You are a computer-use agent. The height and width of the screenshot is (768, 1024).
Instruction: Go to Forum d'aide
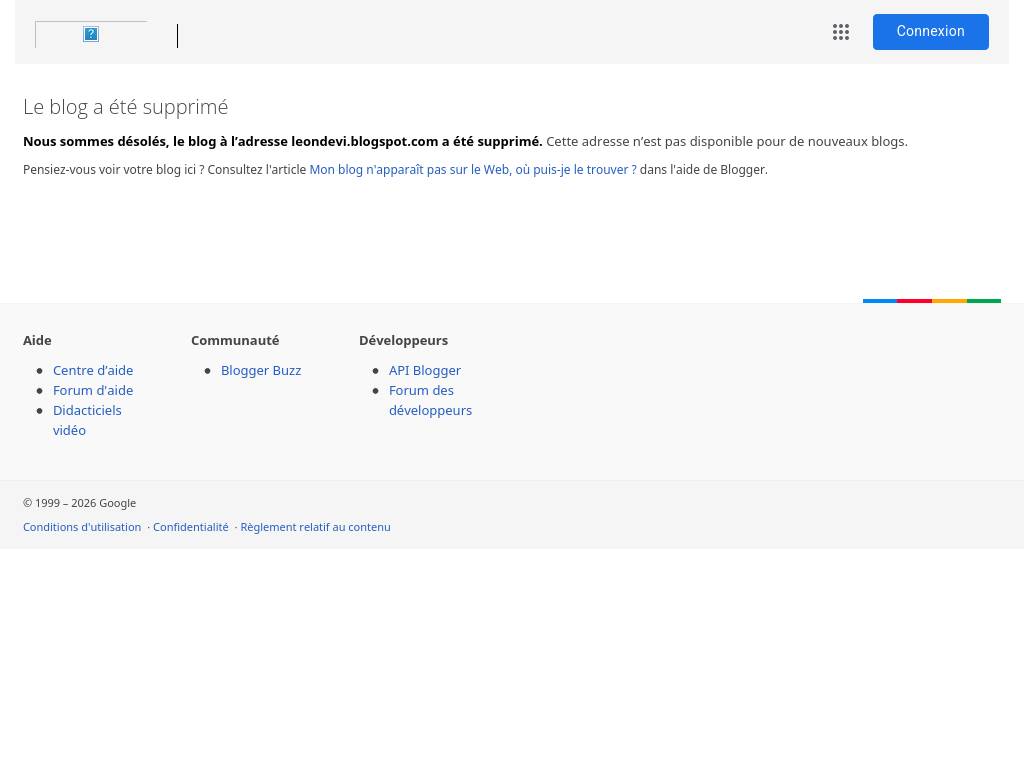[x=93, y=391]
